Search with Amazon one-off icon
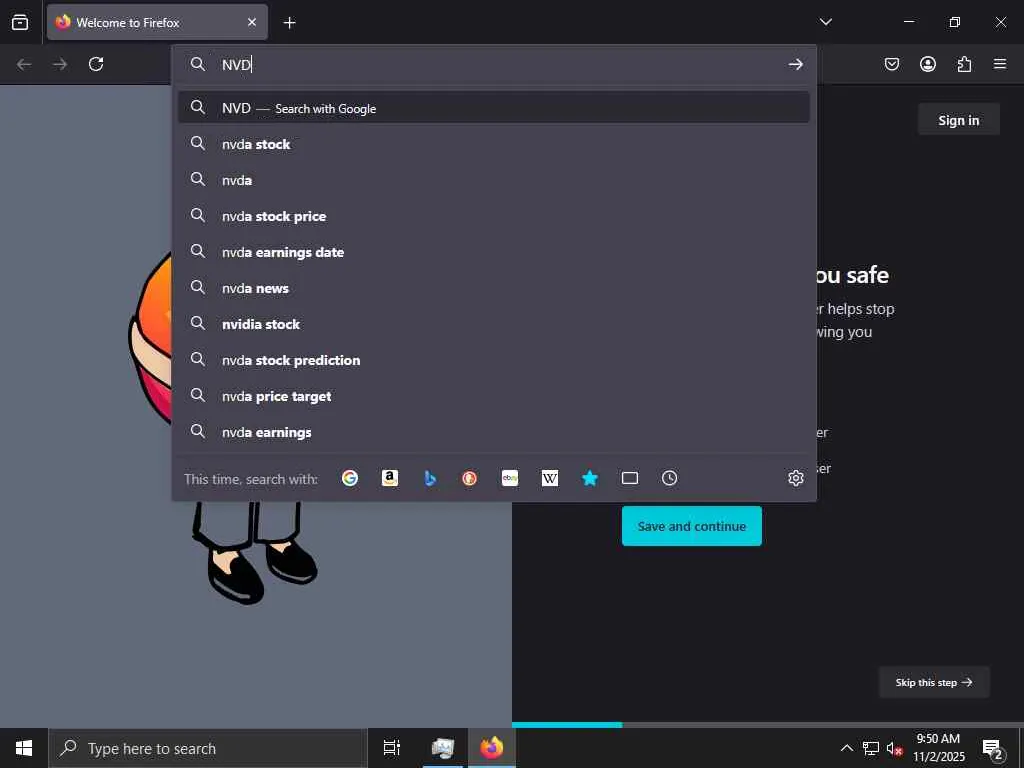This screenshot has height=768, width=1024. tap(390, 478)
